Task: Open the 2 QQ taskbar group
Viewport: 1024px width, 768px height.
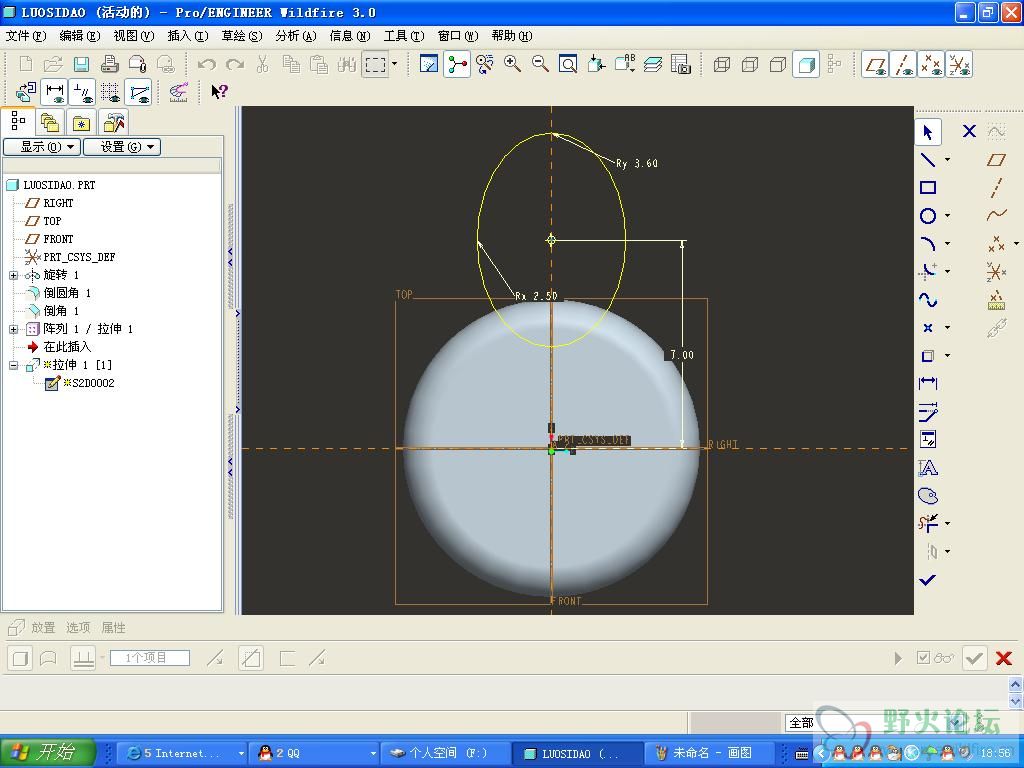Action: [316, 753]
